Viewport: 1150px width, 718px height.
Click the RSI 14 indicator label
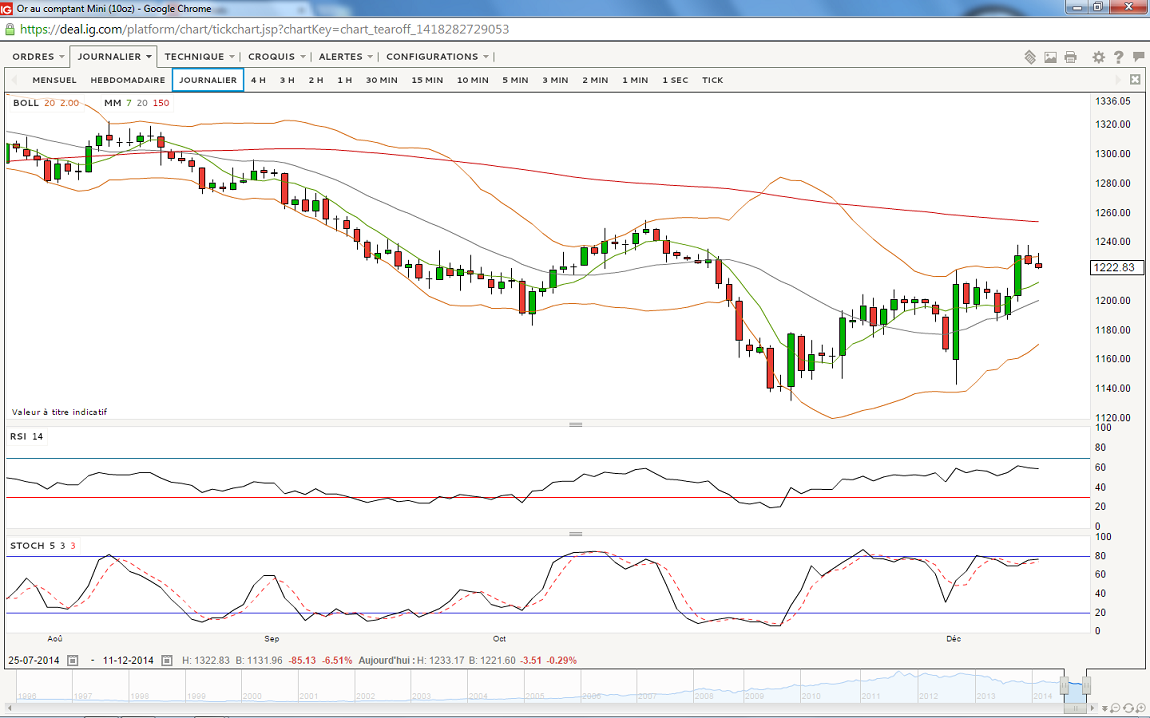[x=26, y=436]
